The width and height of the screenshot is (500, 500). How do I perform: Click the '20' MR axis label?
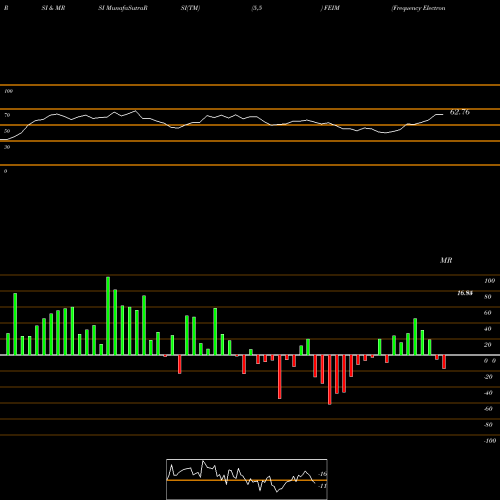tap(488, 345)
